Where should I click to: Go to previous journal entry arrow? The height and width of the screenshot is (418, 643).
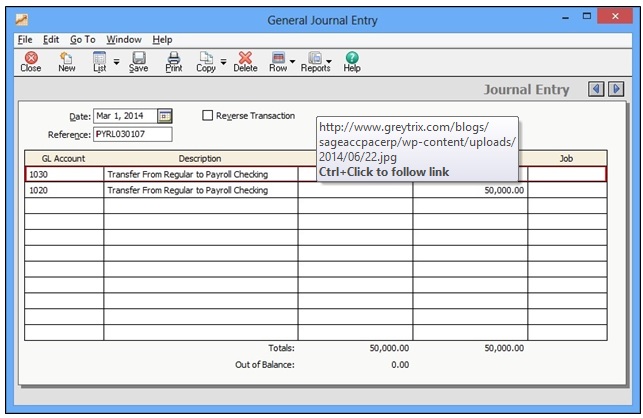click(x=596, y=89)
